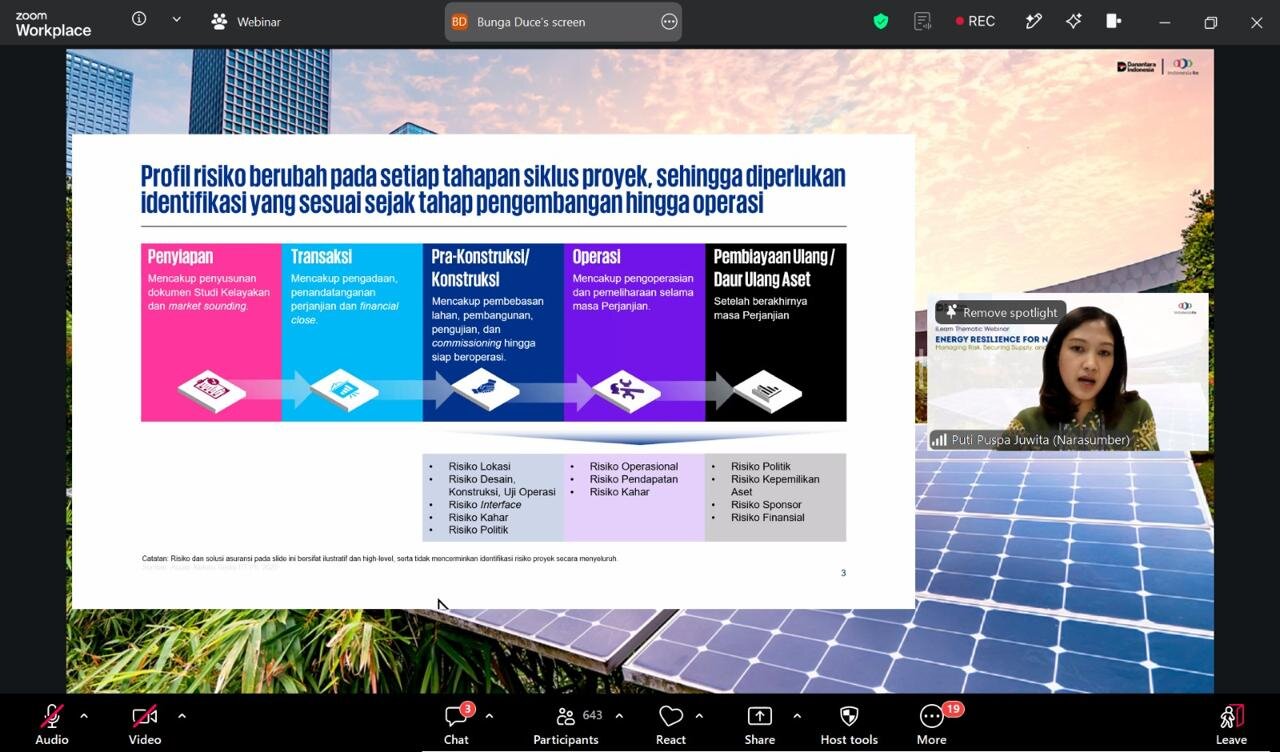Screen dimensions: 1280x752
Task: Expand audio options caret
Action: (x=84, y=716)
